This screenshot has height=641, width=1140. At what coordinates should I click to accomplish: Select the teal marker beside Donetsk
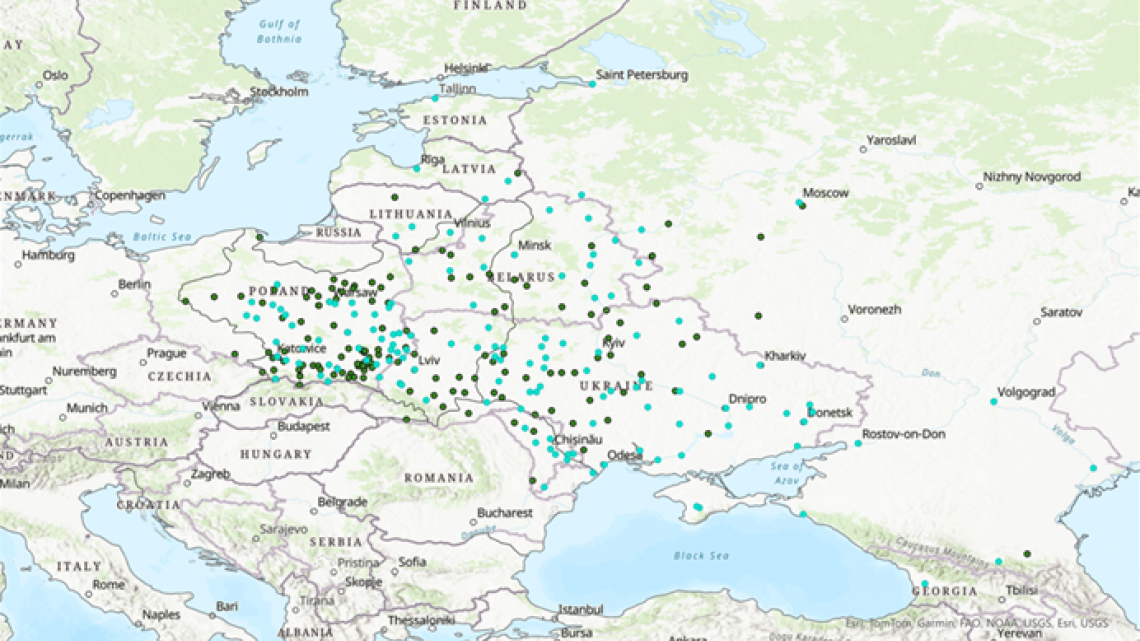point(812,410)
